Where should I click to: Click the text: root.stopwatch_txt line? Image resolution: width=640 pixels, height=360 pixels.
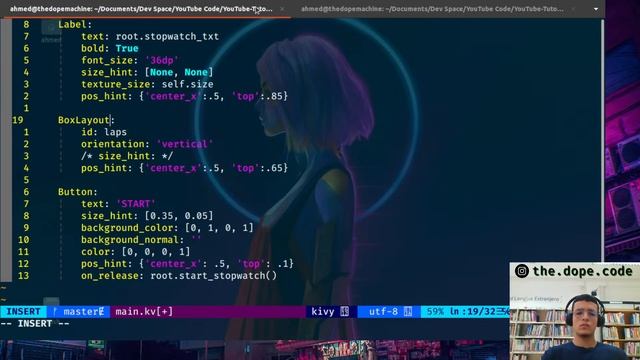tap(150, 36)
